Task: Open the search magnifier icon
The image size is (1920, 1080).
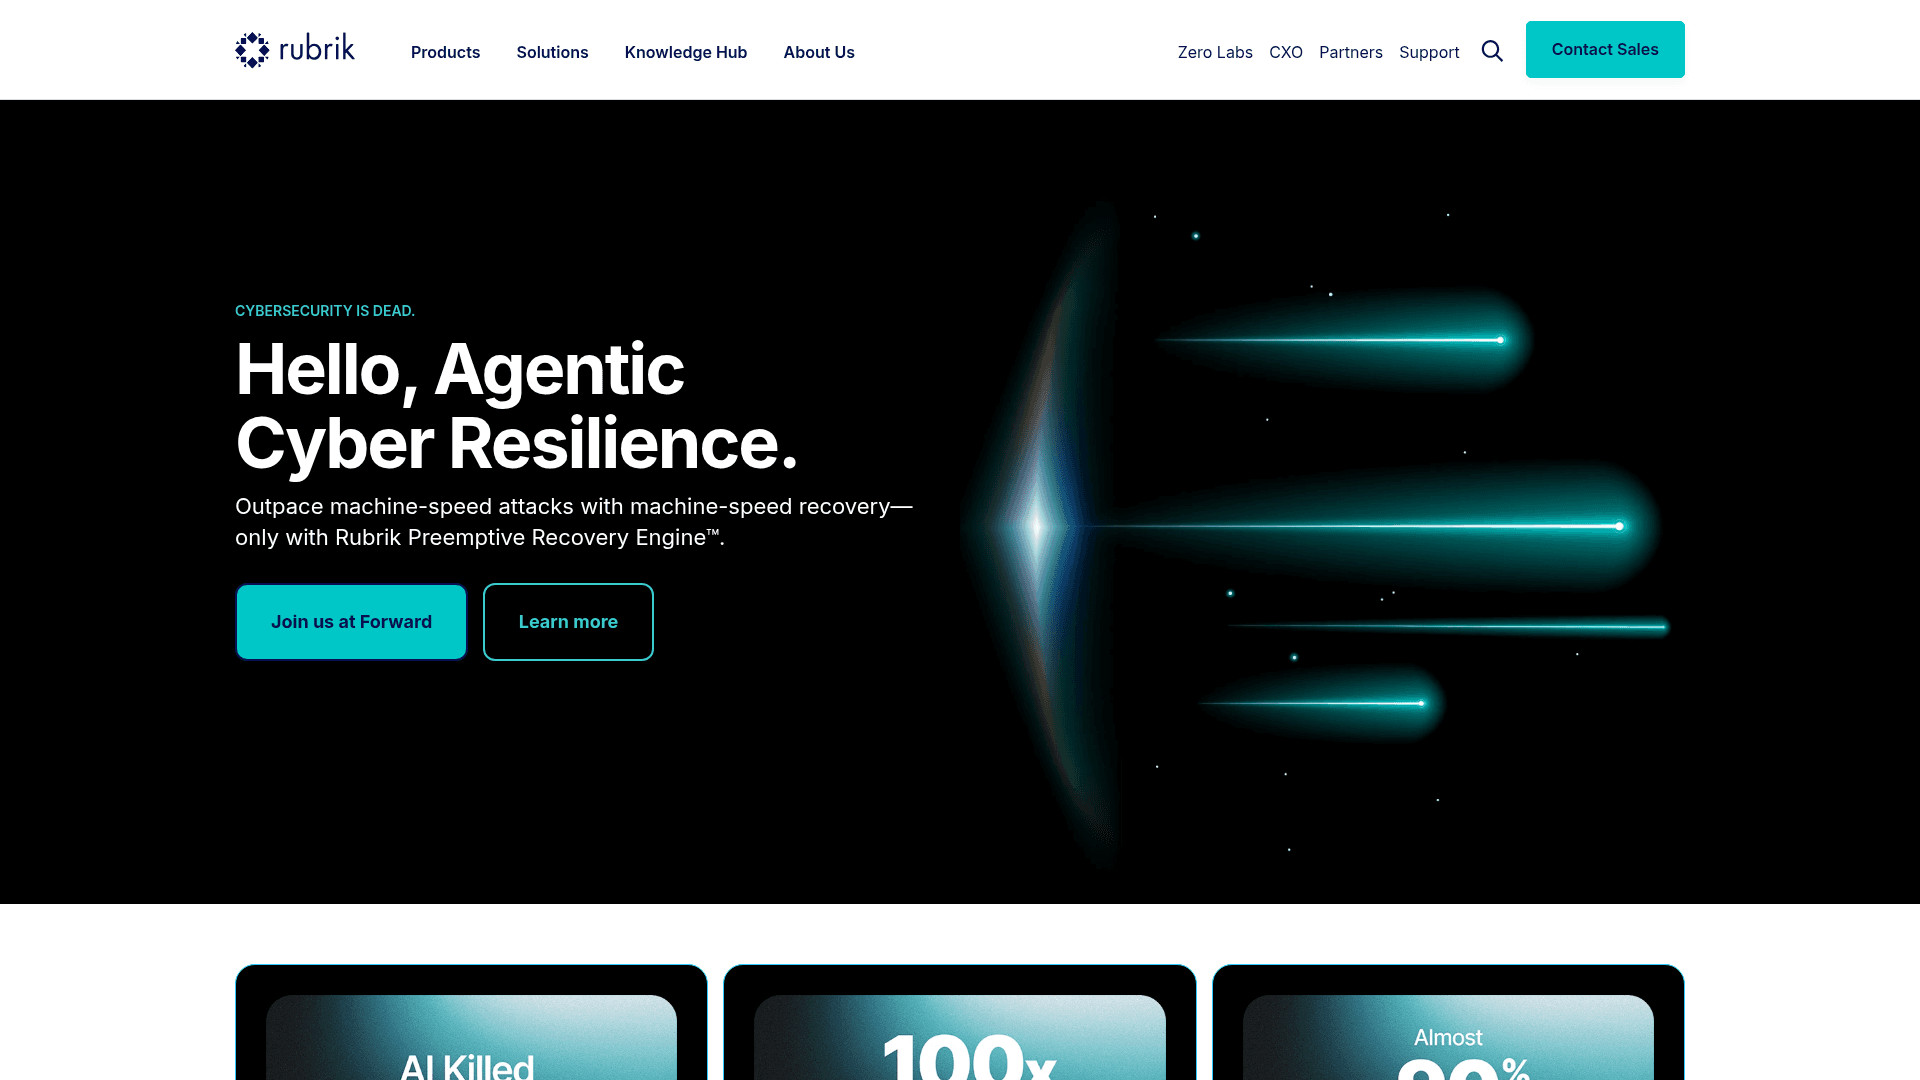Action: coord(1492,51)
